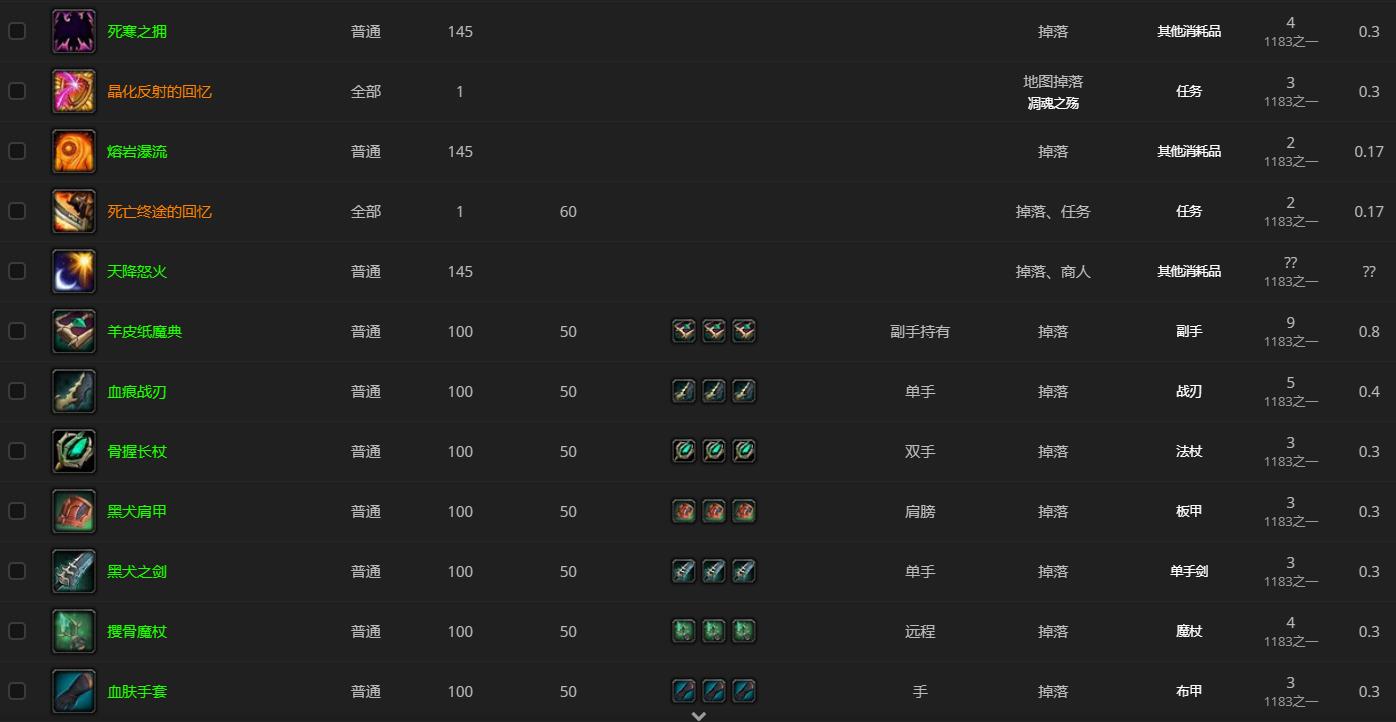This screenshot has width=1396, height=722.
Task: Click the 死寒之拥 item icon
Action: 73,31
